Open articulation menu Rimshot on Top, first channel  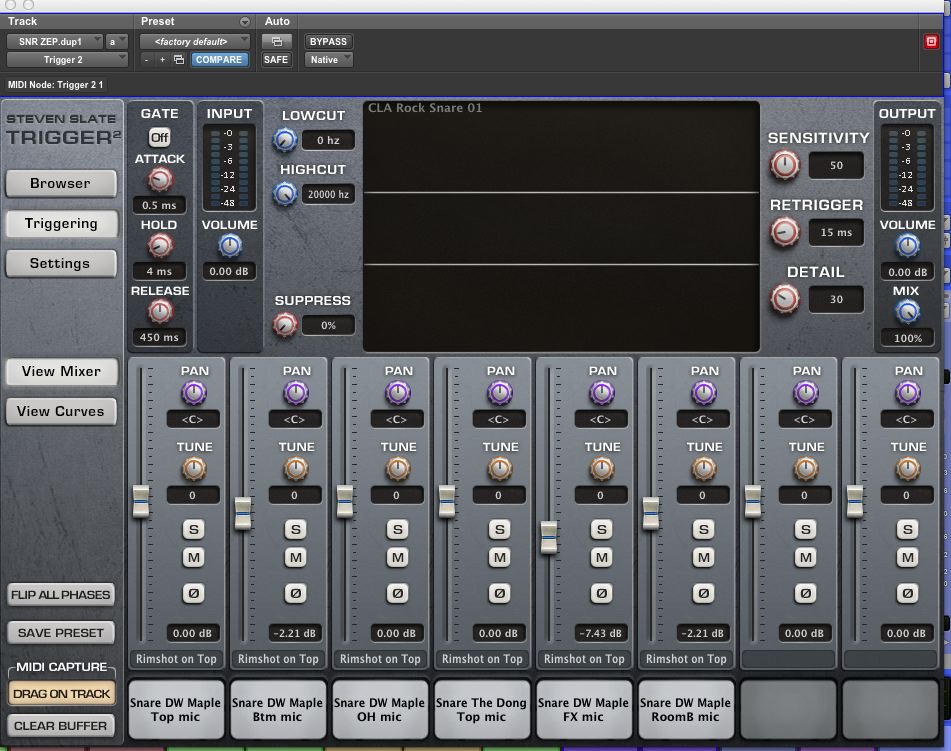[176, 659]
